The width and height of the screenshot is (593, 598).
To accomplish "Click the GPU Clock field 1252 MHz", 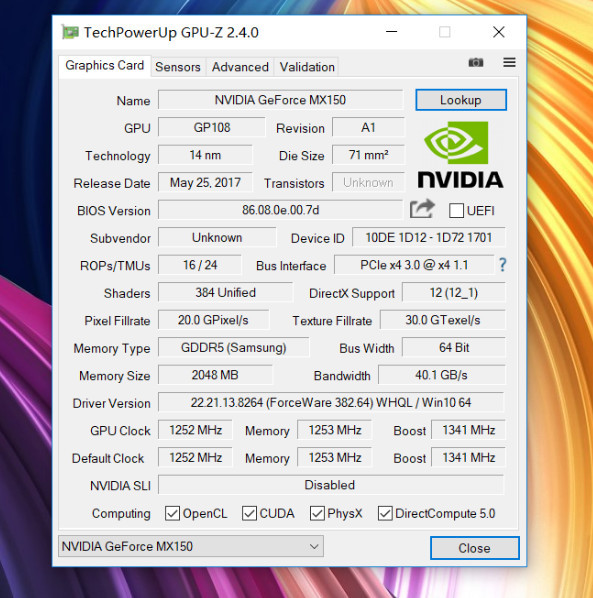I will point(195,430).
